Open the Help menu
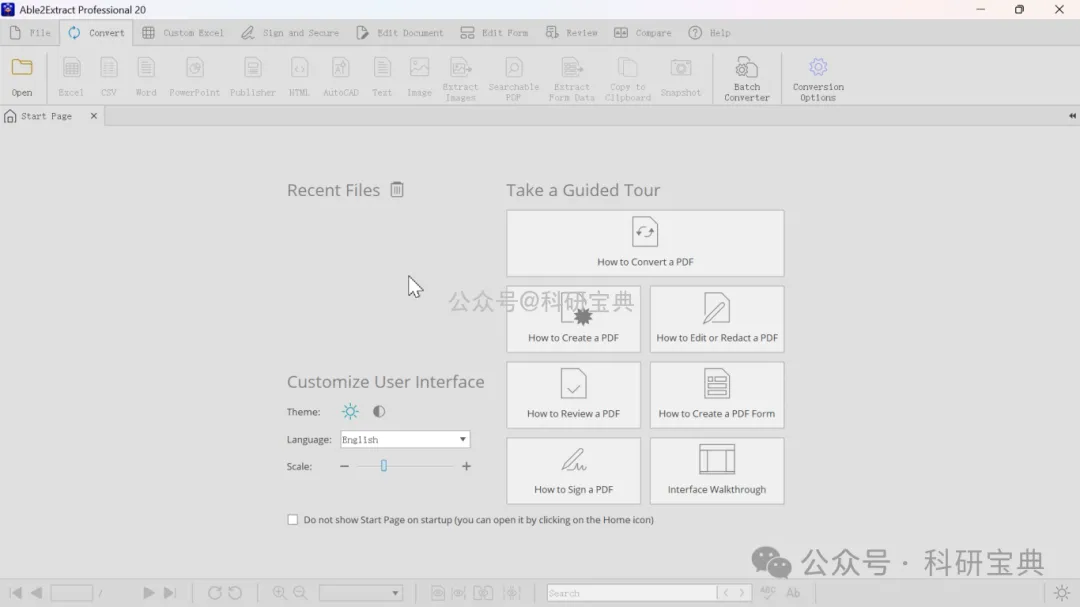 coord(709,32)
